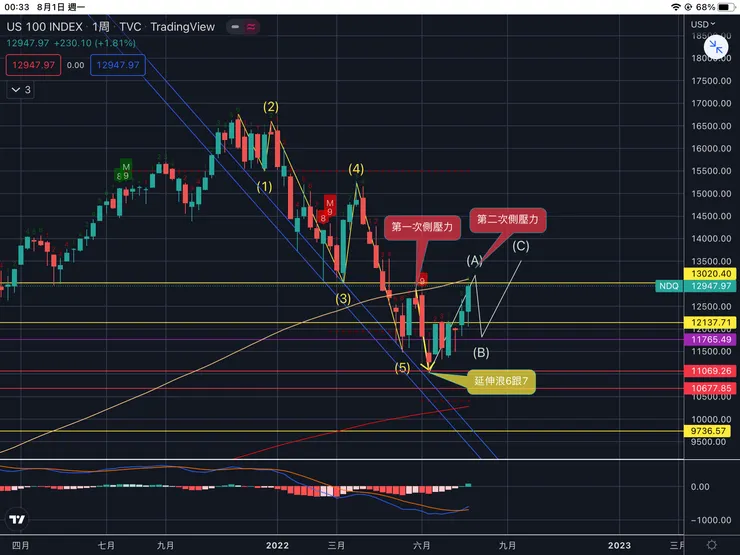Image resolution: width=740 pixels, height=555 pixels.
Task: Click the 第二次側壓力 callout annotation
Action: [x=508, y=220]
